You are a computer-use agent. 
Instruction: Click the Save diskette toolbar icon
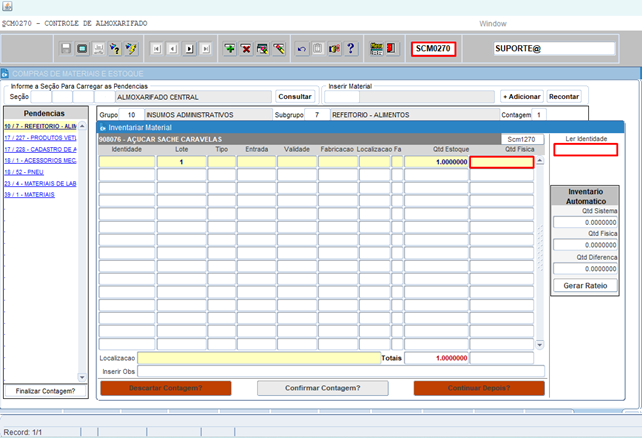click(66, 49)
